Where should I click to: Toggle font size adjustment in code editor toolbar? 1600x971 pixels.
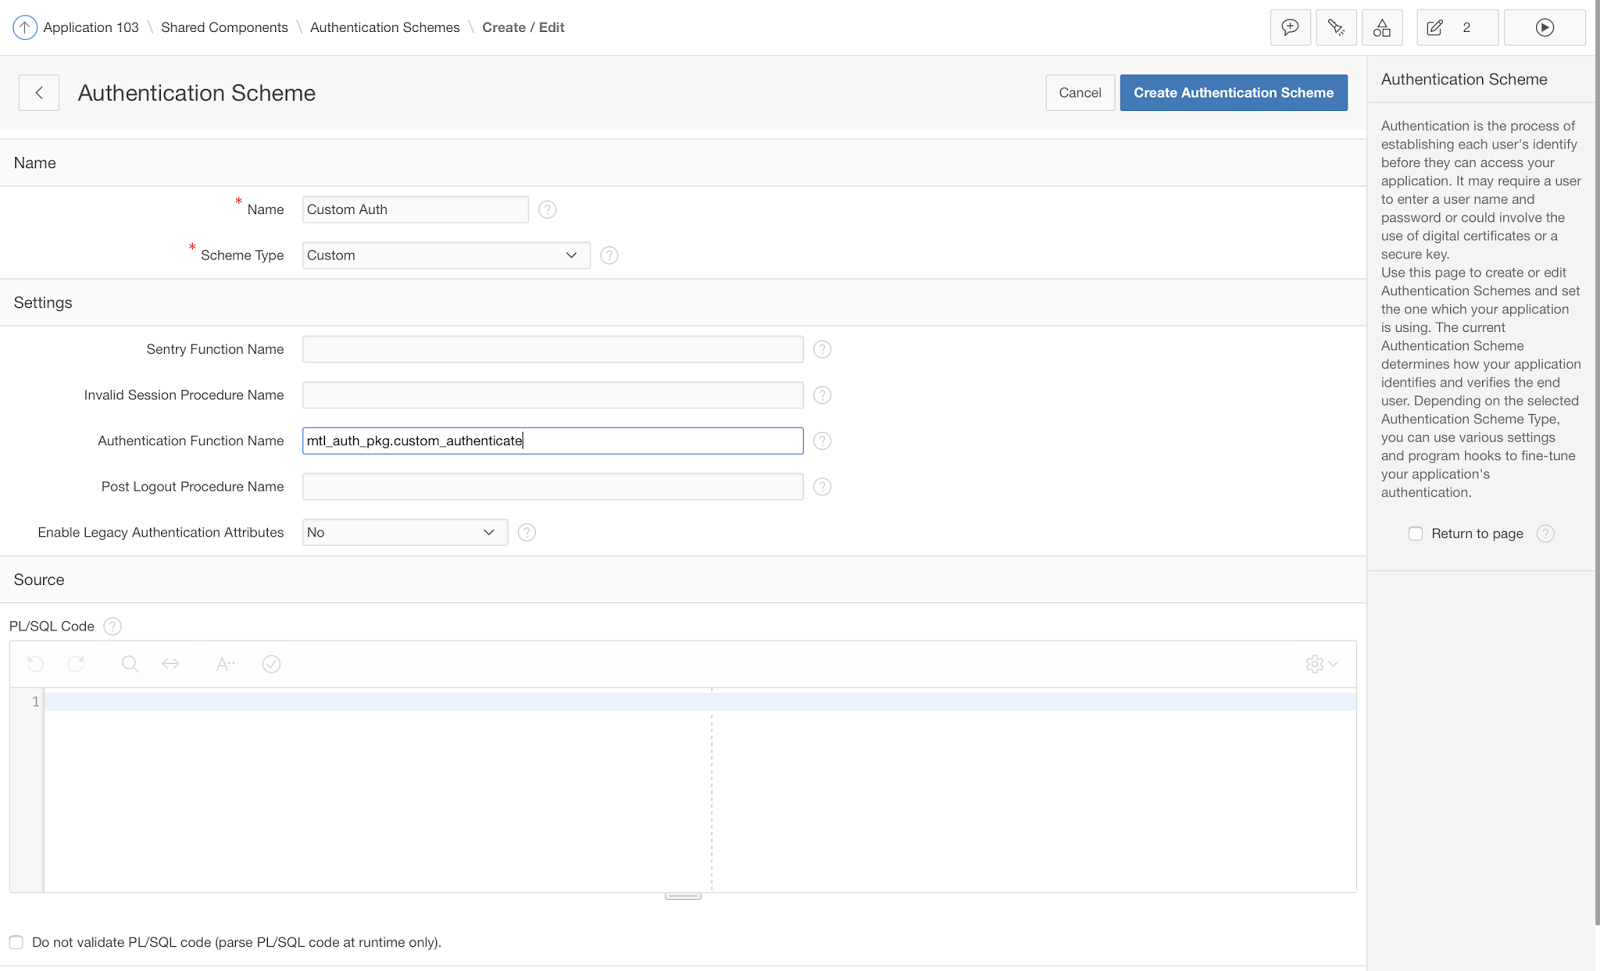click(x=224, y=663)
